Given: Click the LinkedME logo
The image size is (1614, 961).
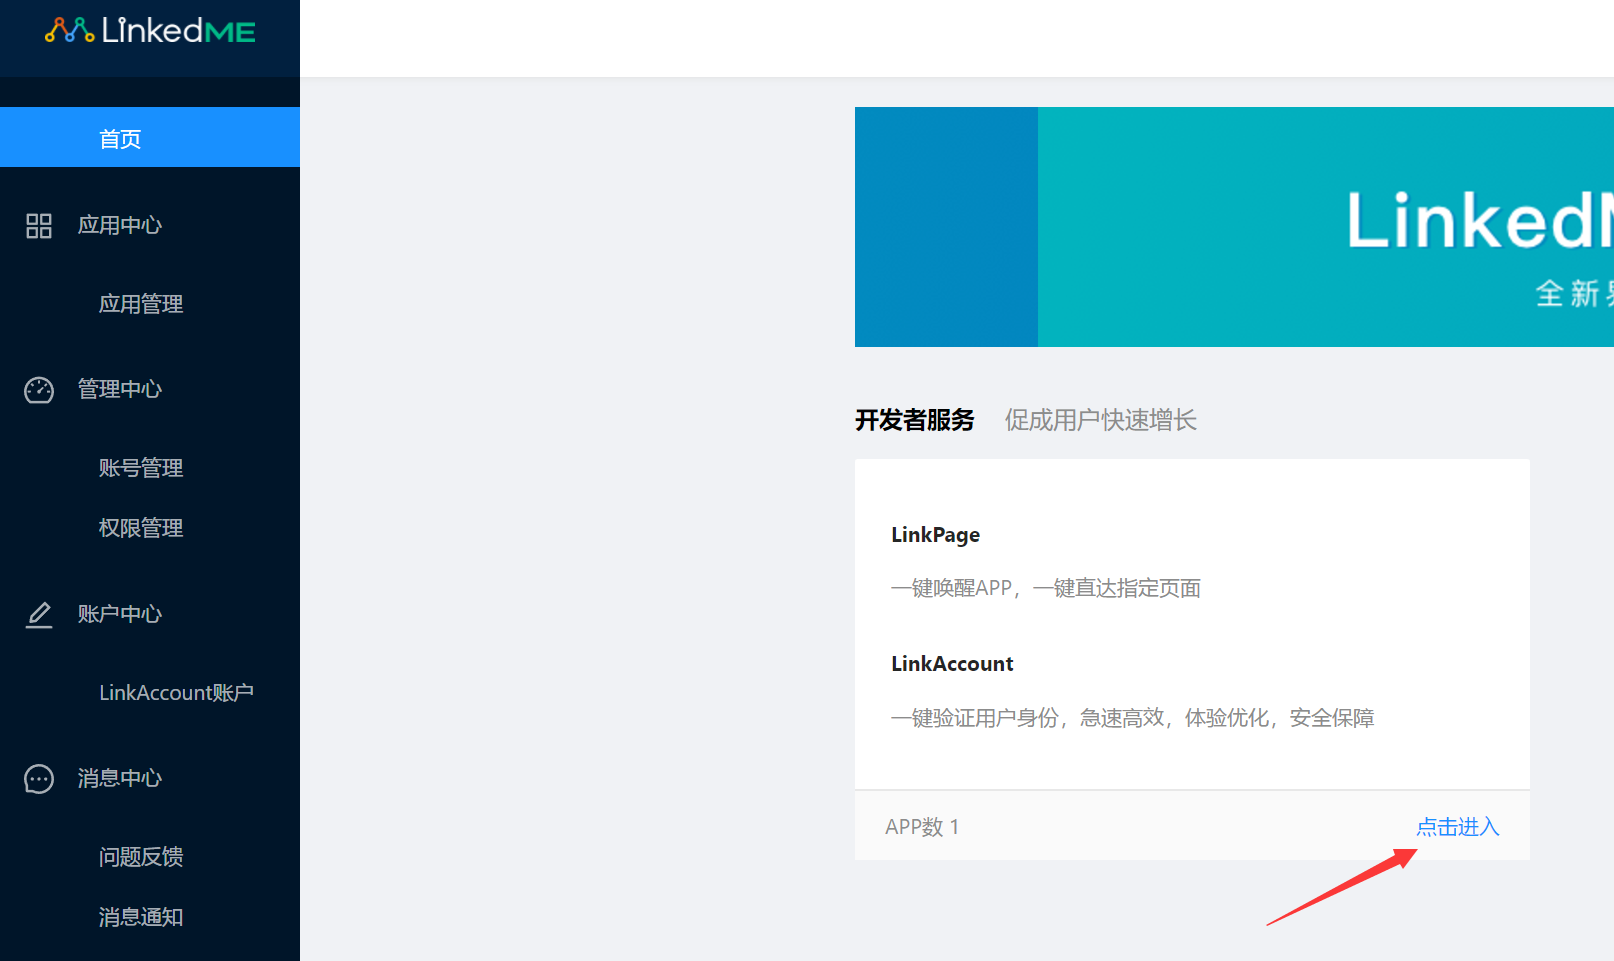Looking at the screenshot, I should [150, 31].
